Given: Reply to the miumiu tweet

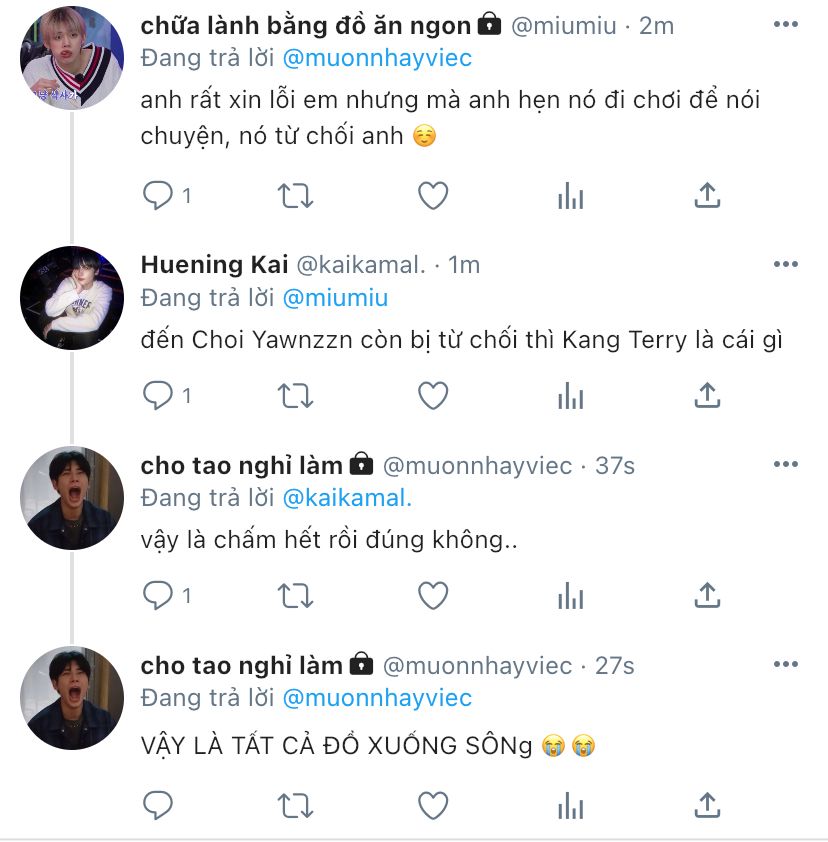Looking at the screenshot, I should pos(158,196).
